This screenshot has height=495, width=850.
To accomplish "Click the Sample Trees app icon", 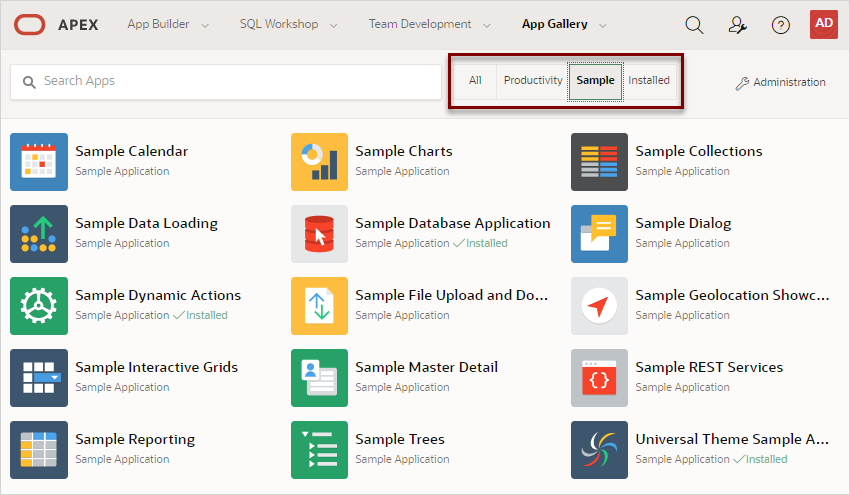I will [319, 450].
